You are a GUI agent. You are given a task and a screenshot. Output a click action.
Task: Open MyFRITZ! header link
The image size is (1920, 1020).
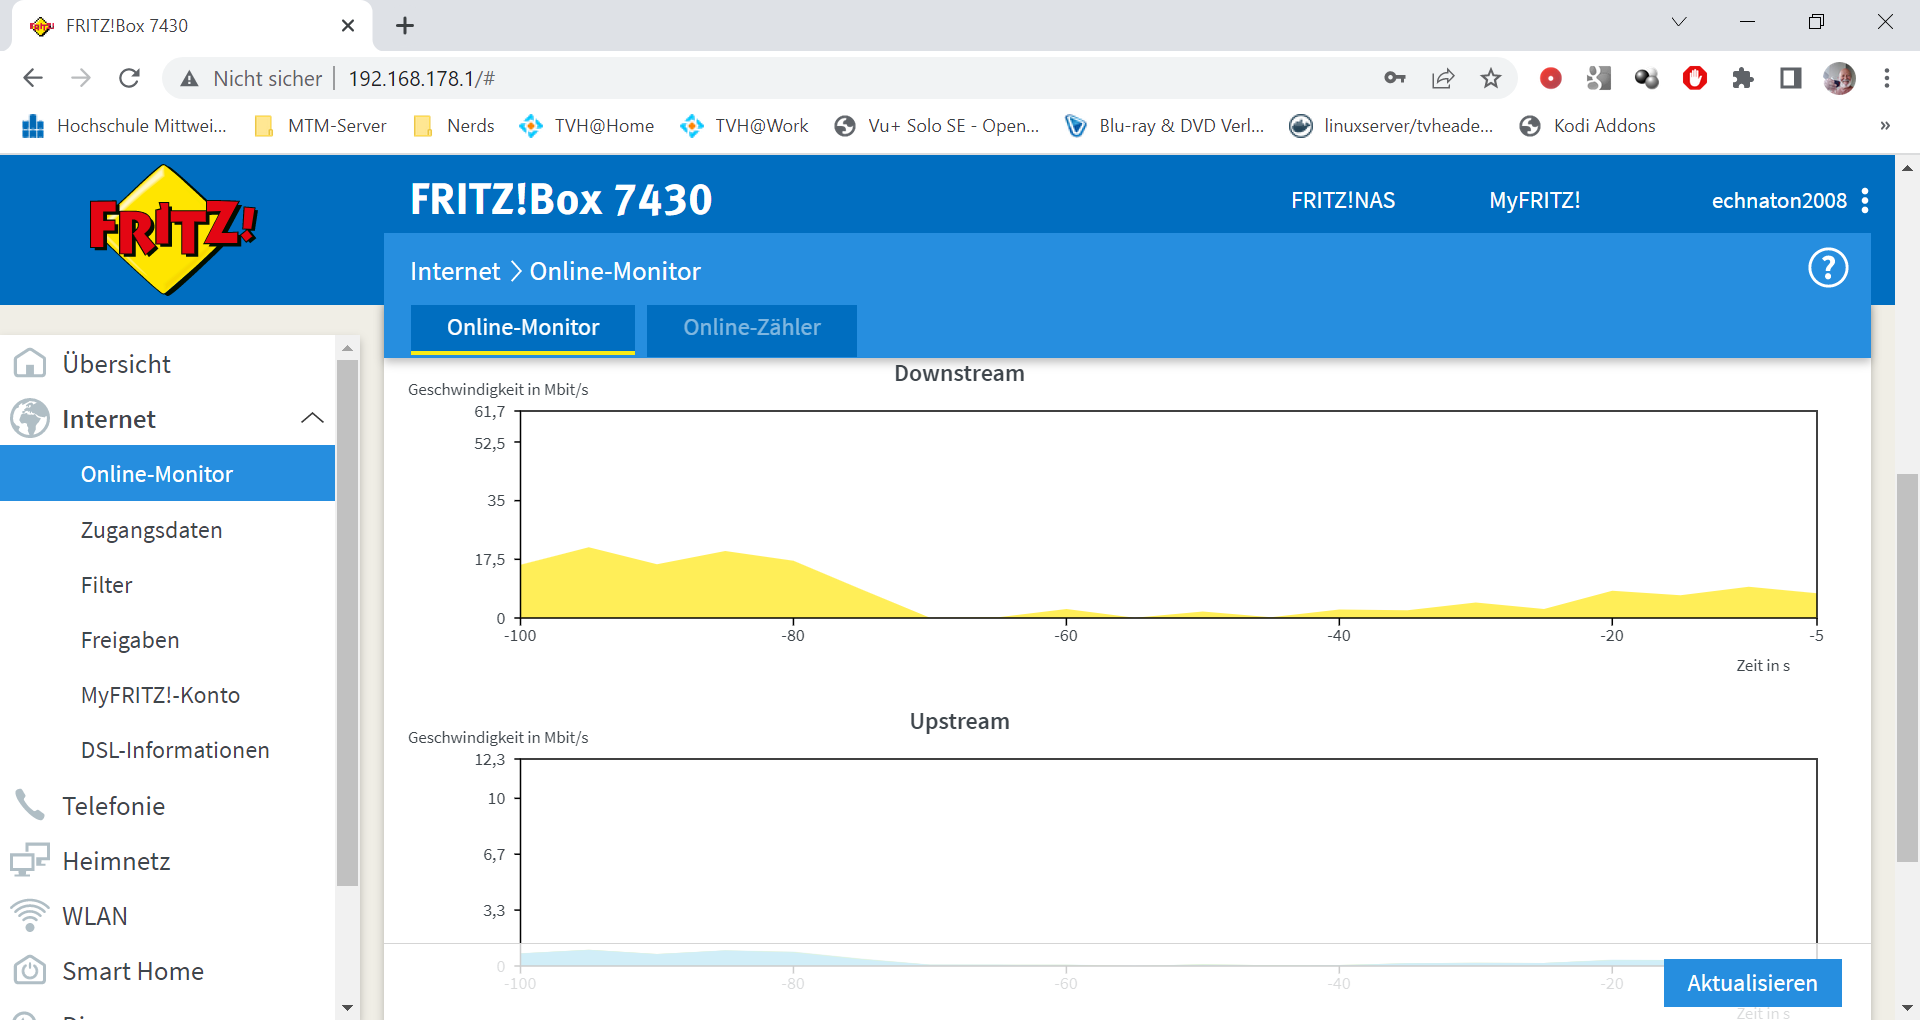[x=1534, y=200]
